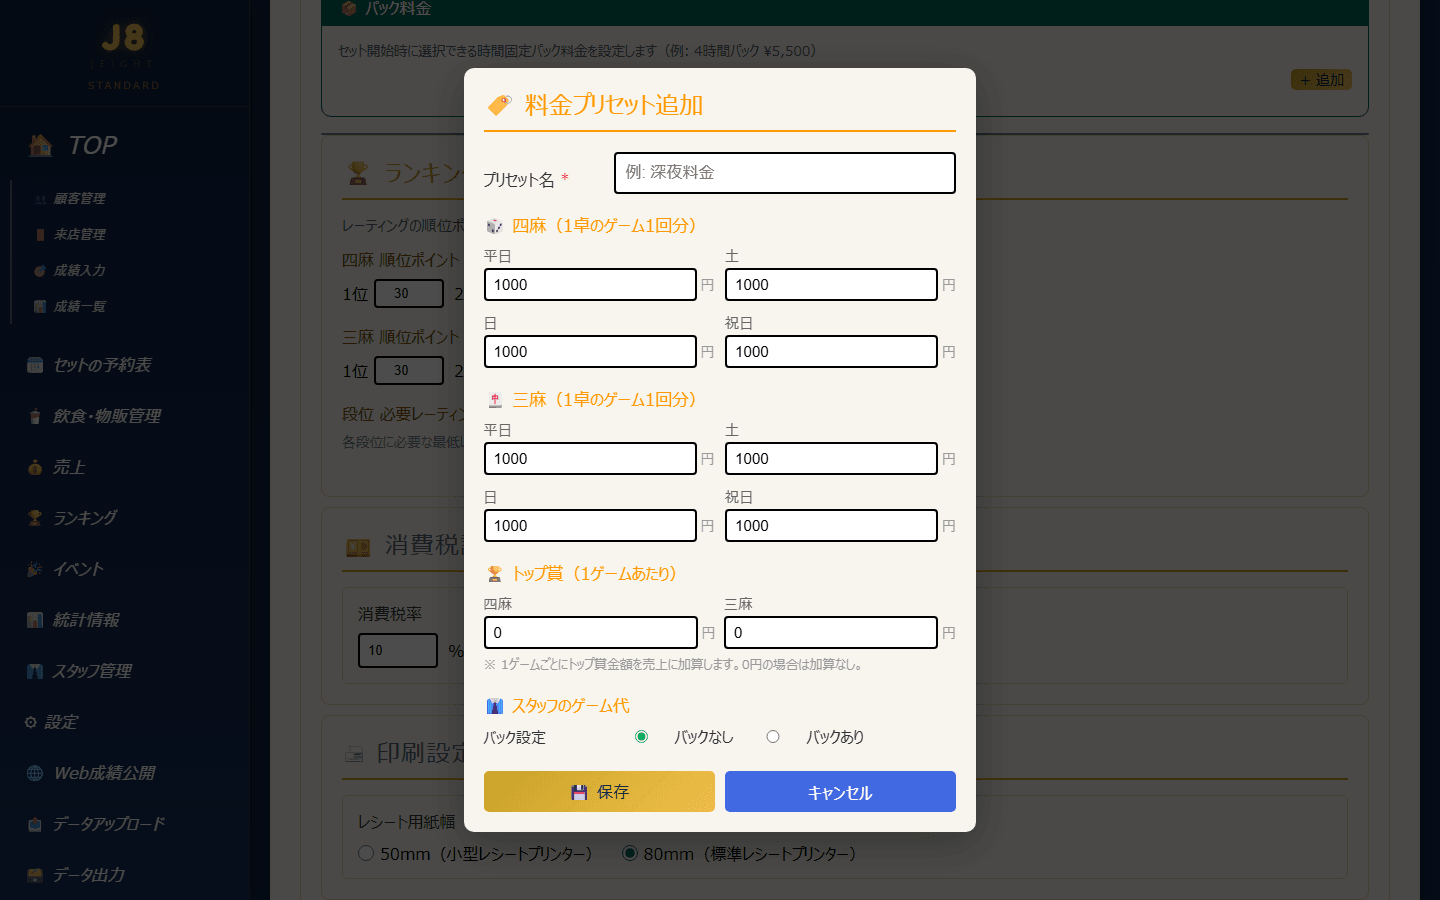Click 四麻 1位 point field behind dialog
The image size is (1440, 900).
click(409, 294)
